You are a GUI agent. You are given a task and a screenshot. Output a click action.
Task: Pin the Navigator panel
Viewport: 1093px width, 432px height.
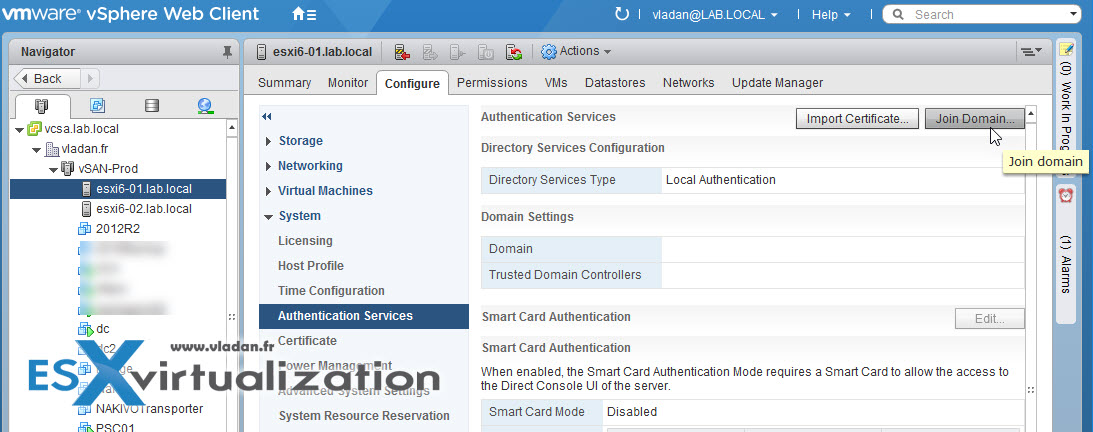point(227,52)
